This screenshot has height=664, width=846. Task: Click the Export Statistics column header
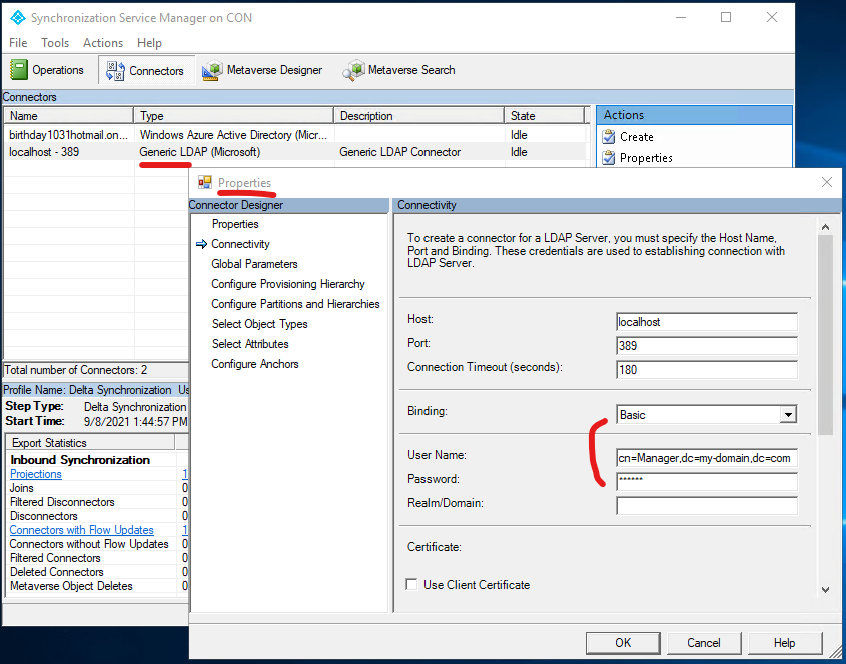[90, 443]
